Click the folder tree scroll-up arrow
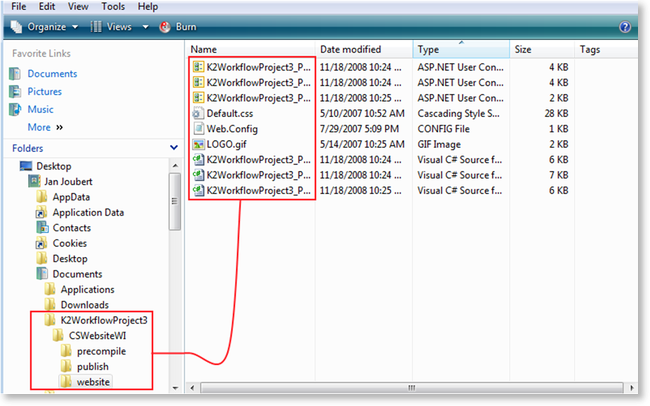This screenshot has height=406, width=650. pos(175,165)
